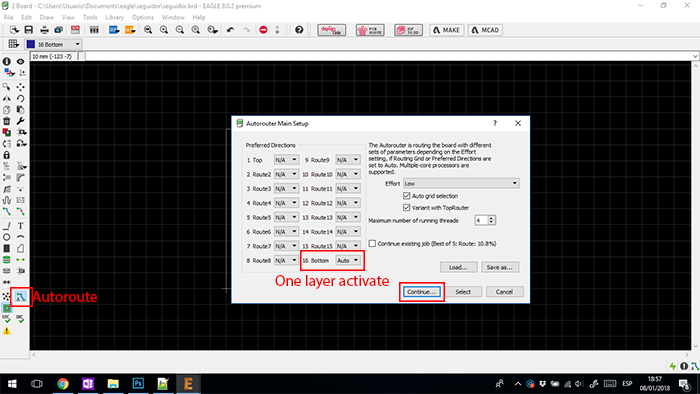
Task: Open the File menu
Action: tap(8, 17)
